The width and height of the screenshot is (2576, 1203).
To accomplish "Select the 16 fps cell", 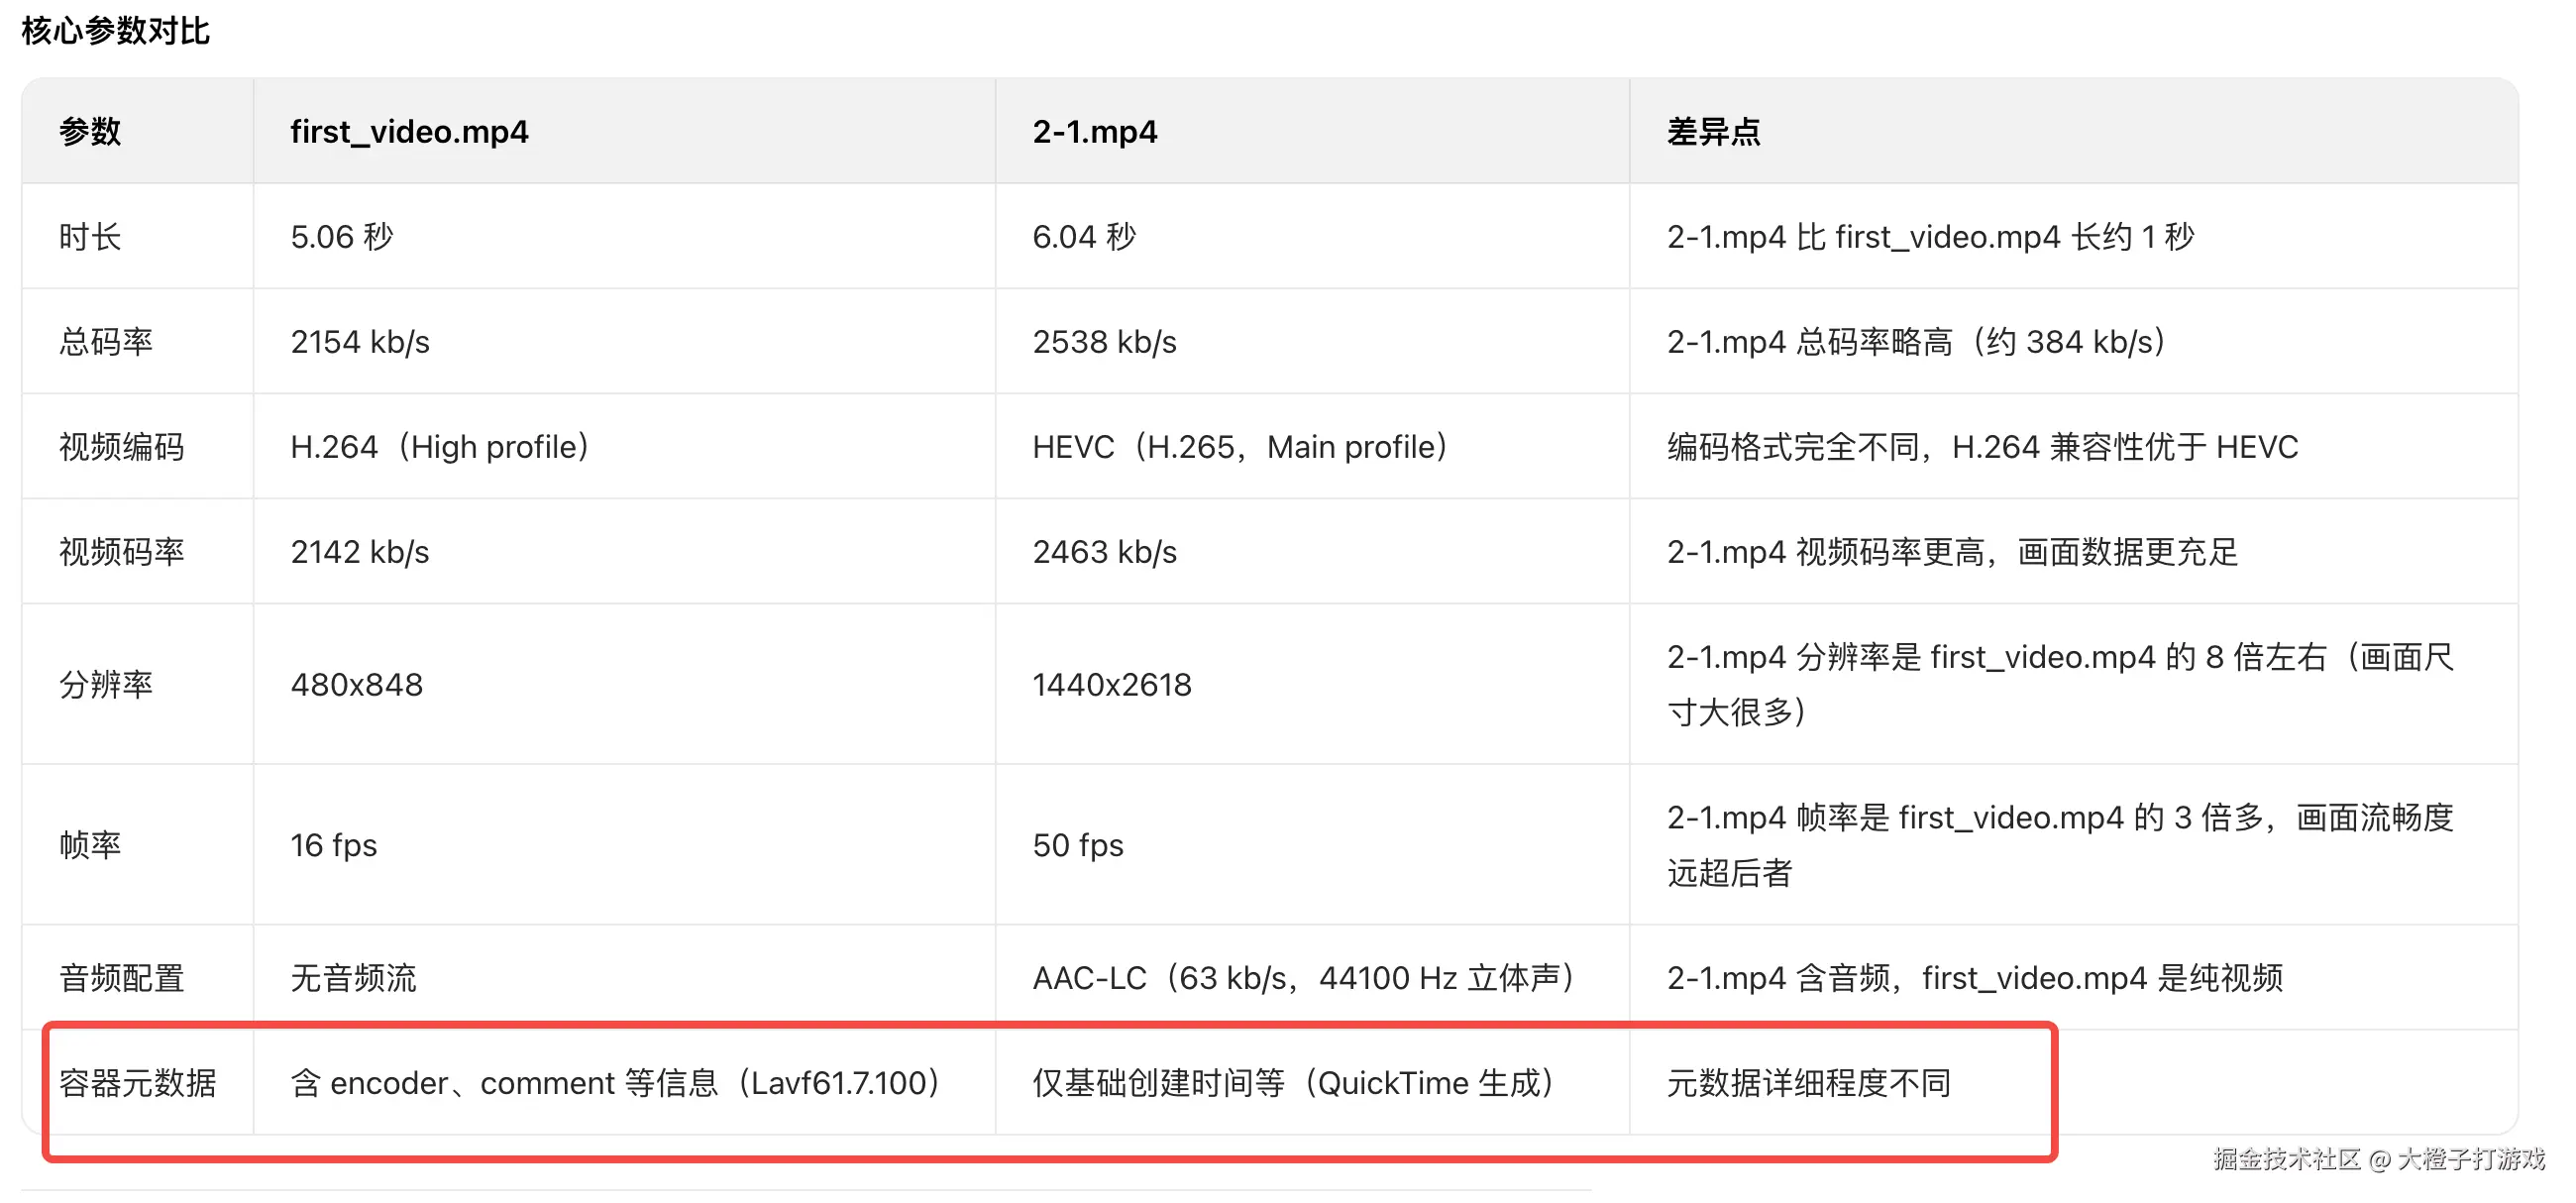I will tap(333, 846).
